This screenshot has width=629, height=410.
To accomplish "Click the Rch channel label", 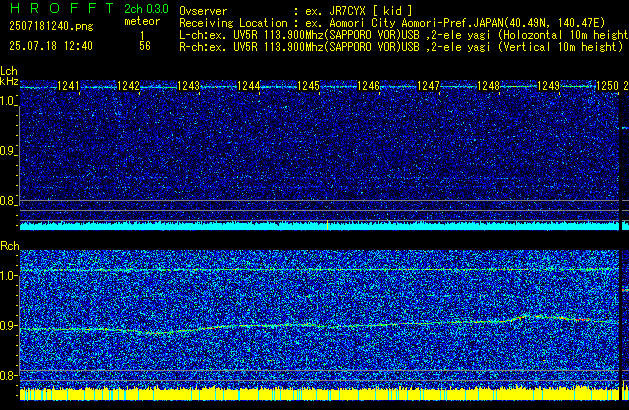I will tap(10, 246).
